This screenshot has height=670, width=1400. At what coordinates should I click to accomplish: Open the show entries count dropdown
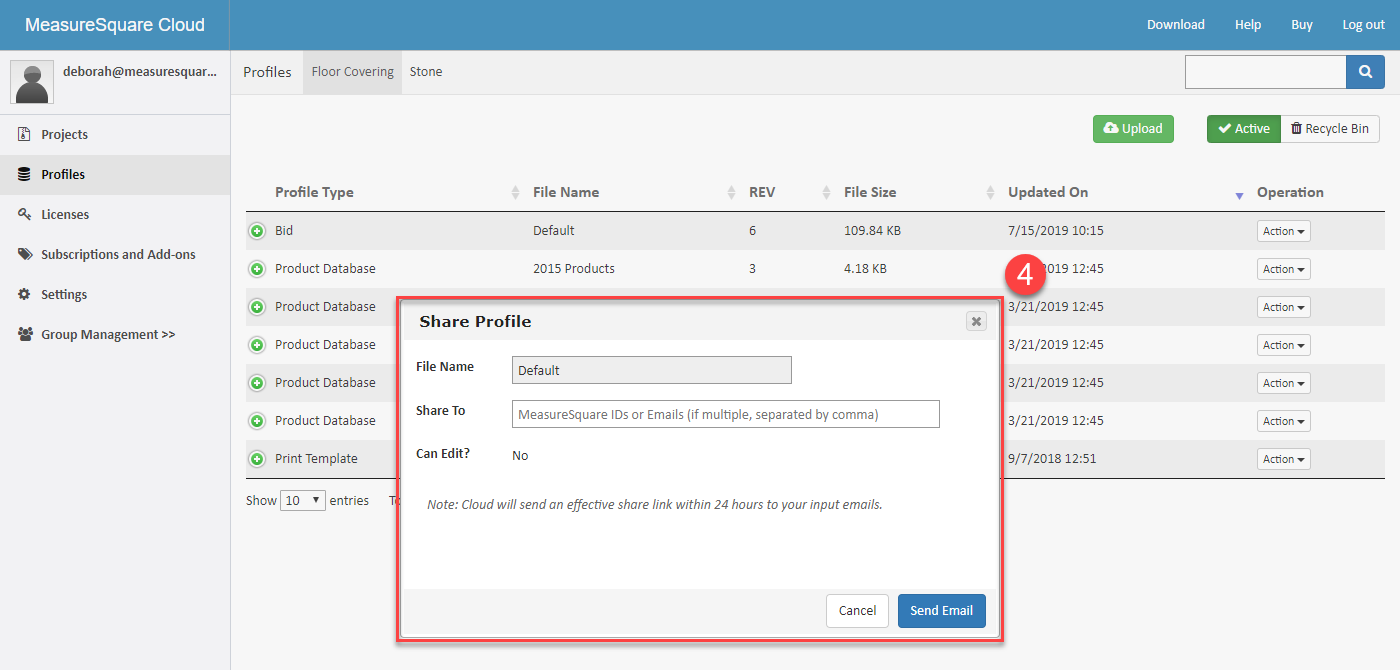click(303, 500)
